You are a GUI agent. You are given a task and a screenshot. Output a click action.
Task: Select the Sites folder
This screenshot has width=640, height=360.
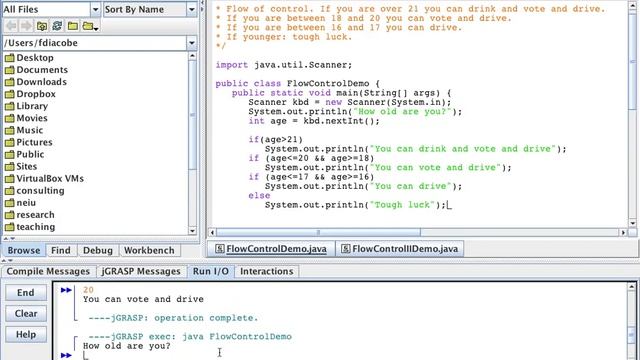(x=27, y=167)
